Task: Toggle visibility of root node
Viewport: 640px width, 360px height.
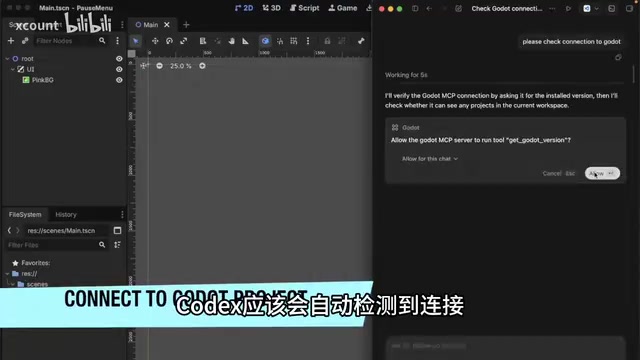Action: 119,59
